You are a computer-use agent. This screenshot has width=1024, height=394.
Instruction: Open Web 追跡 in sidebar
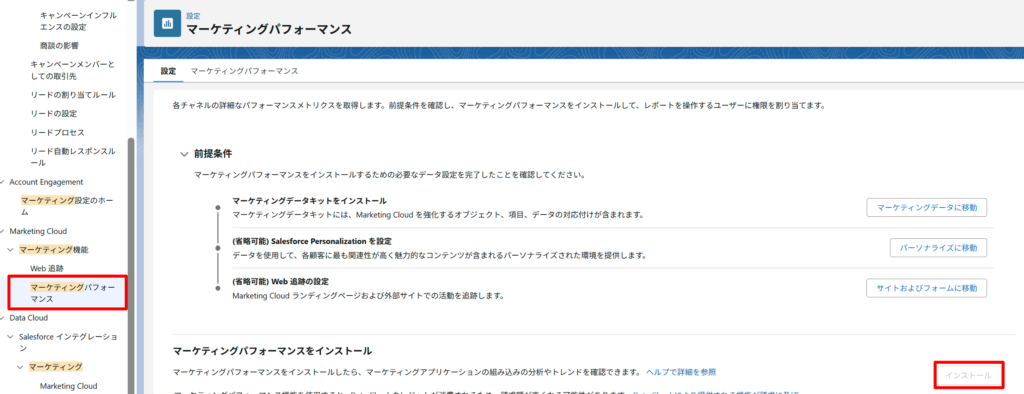[47, 269]
